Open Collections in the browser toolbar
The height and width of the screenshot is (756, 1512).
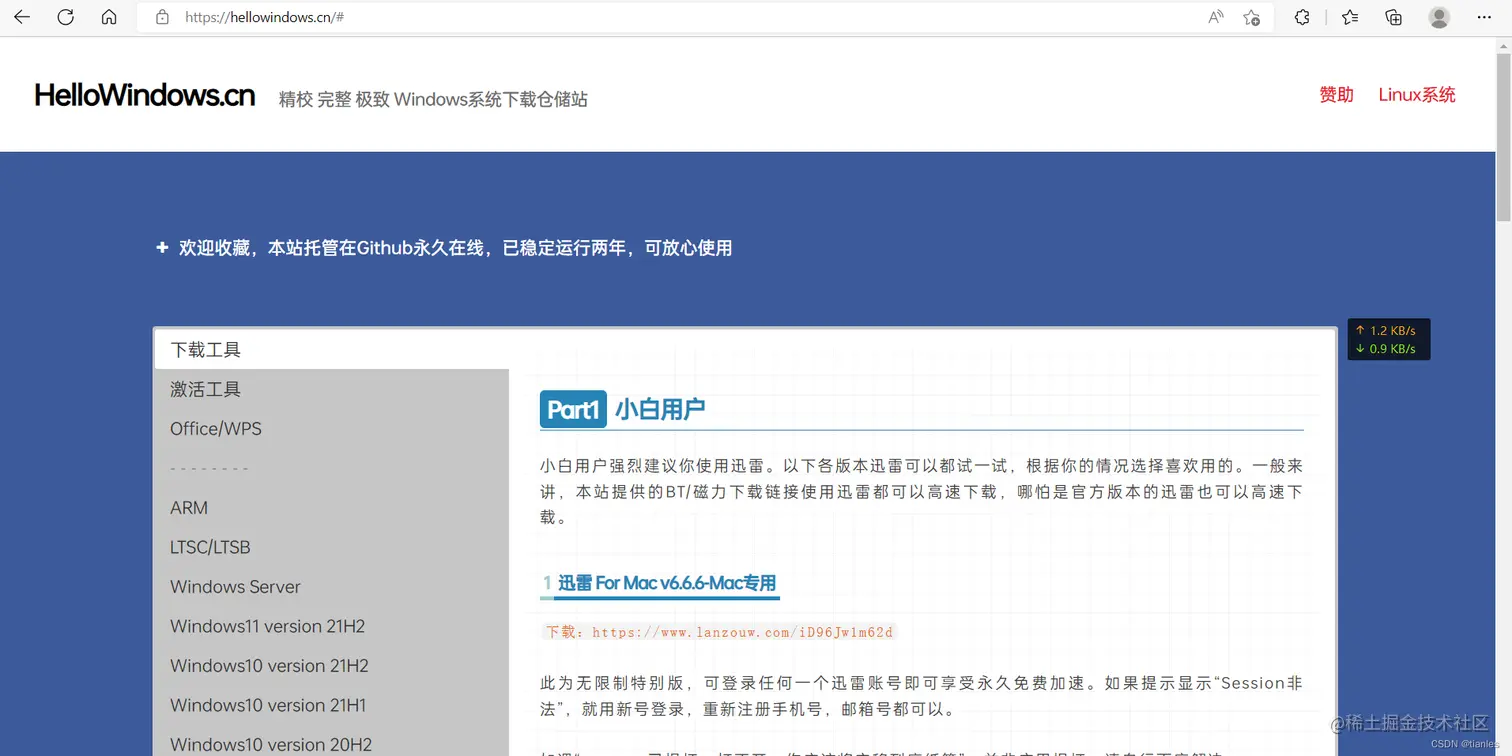point(1393,17)
